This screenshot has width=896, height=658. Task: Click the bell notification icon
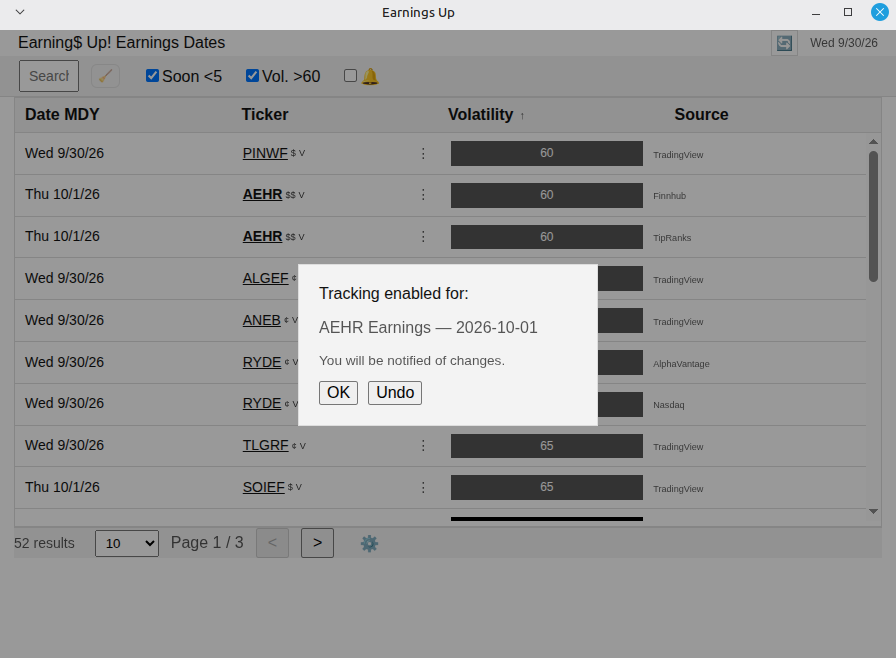tap(370, 76)
